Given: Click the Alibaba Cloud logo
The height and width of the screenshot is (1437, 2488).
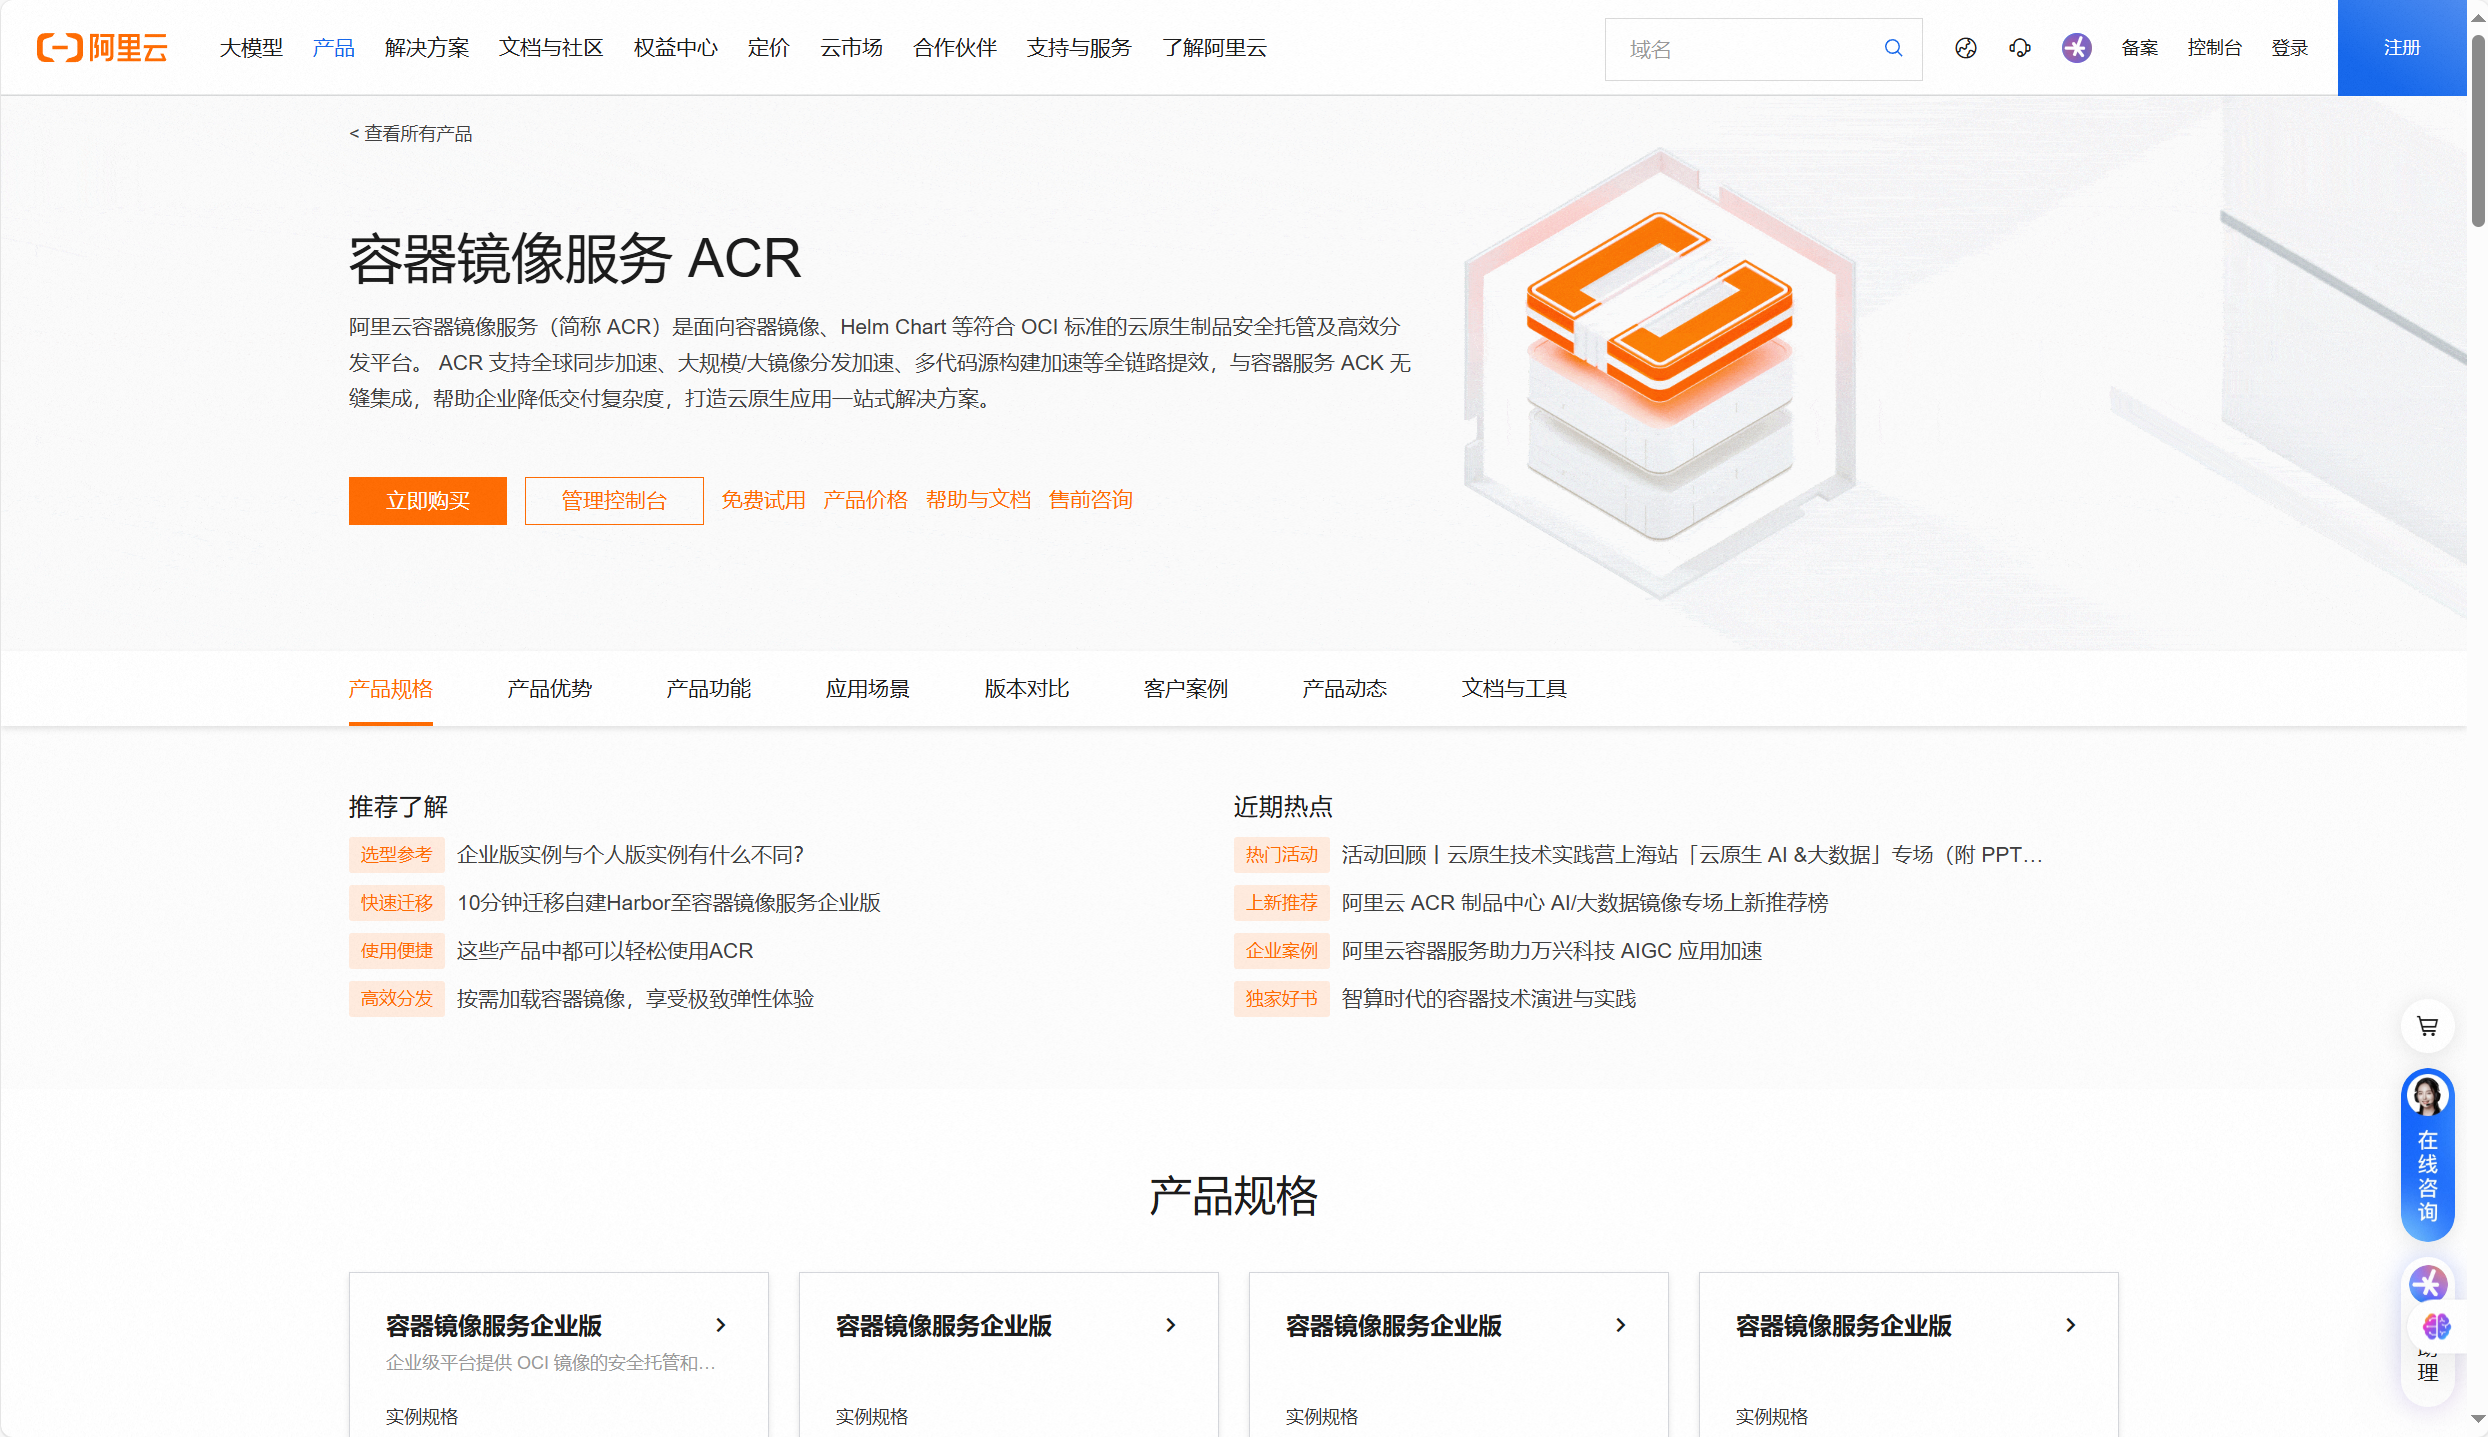Looking at the screenshot, I should [x=102, y=48].
